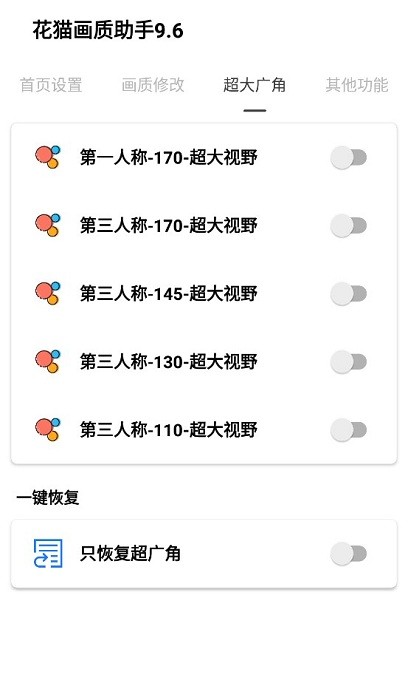This screenshot has width=408, height=700.
Task: Click the blue restore icon beside 只恢复超广角
Action: 48,554
